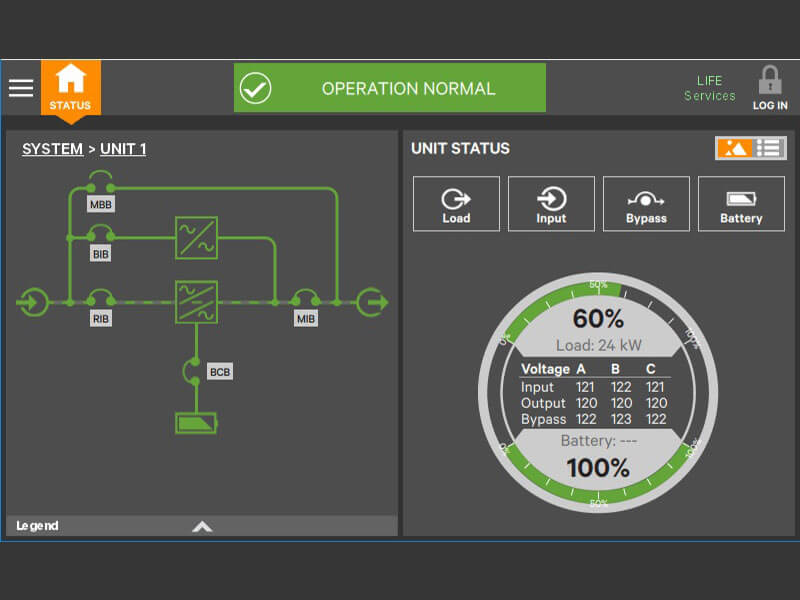Click the Operation Normal status banner
Screen dimensions: 800x600
pos(390,88)
